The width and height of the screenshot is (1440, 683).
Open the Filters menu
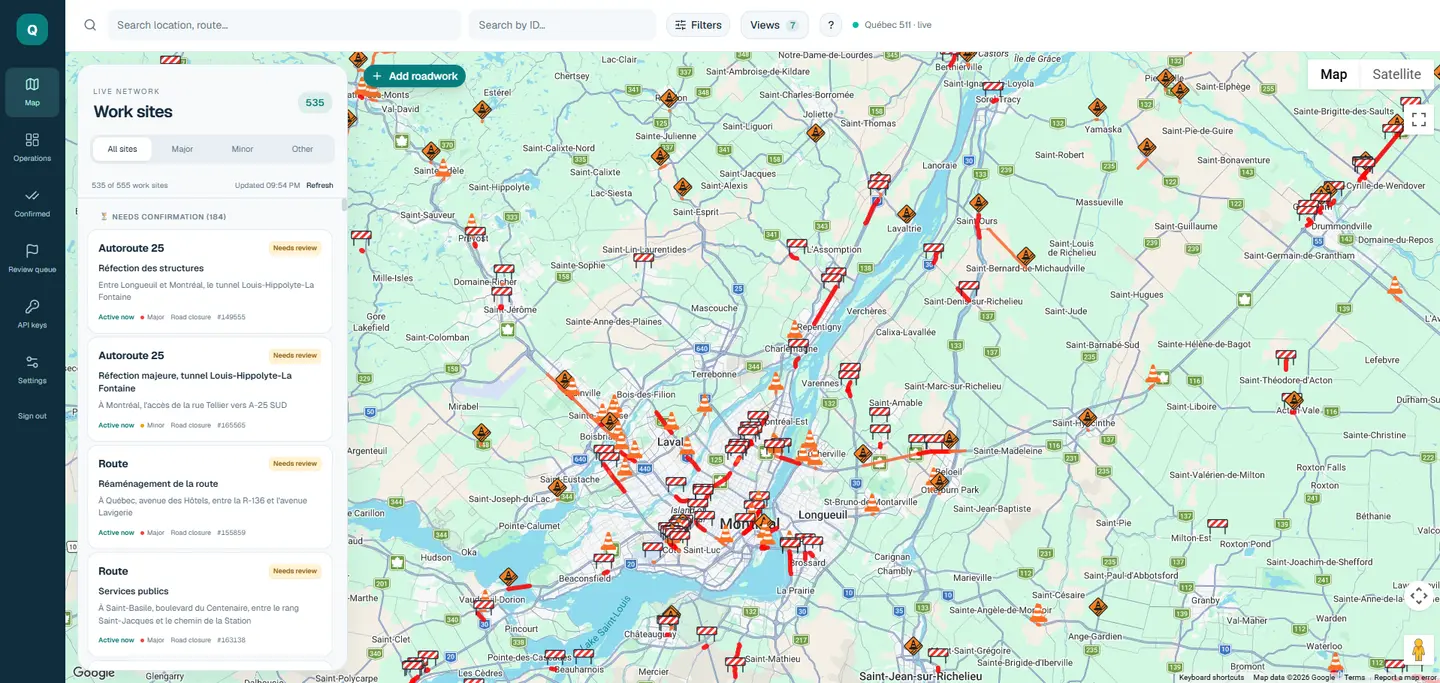[698, 25]
